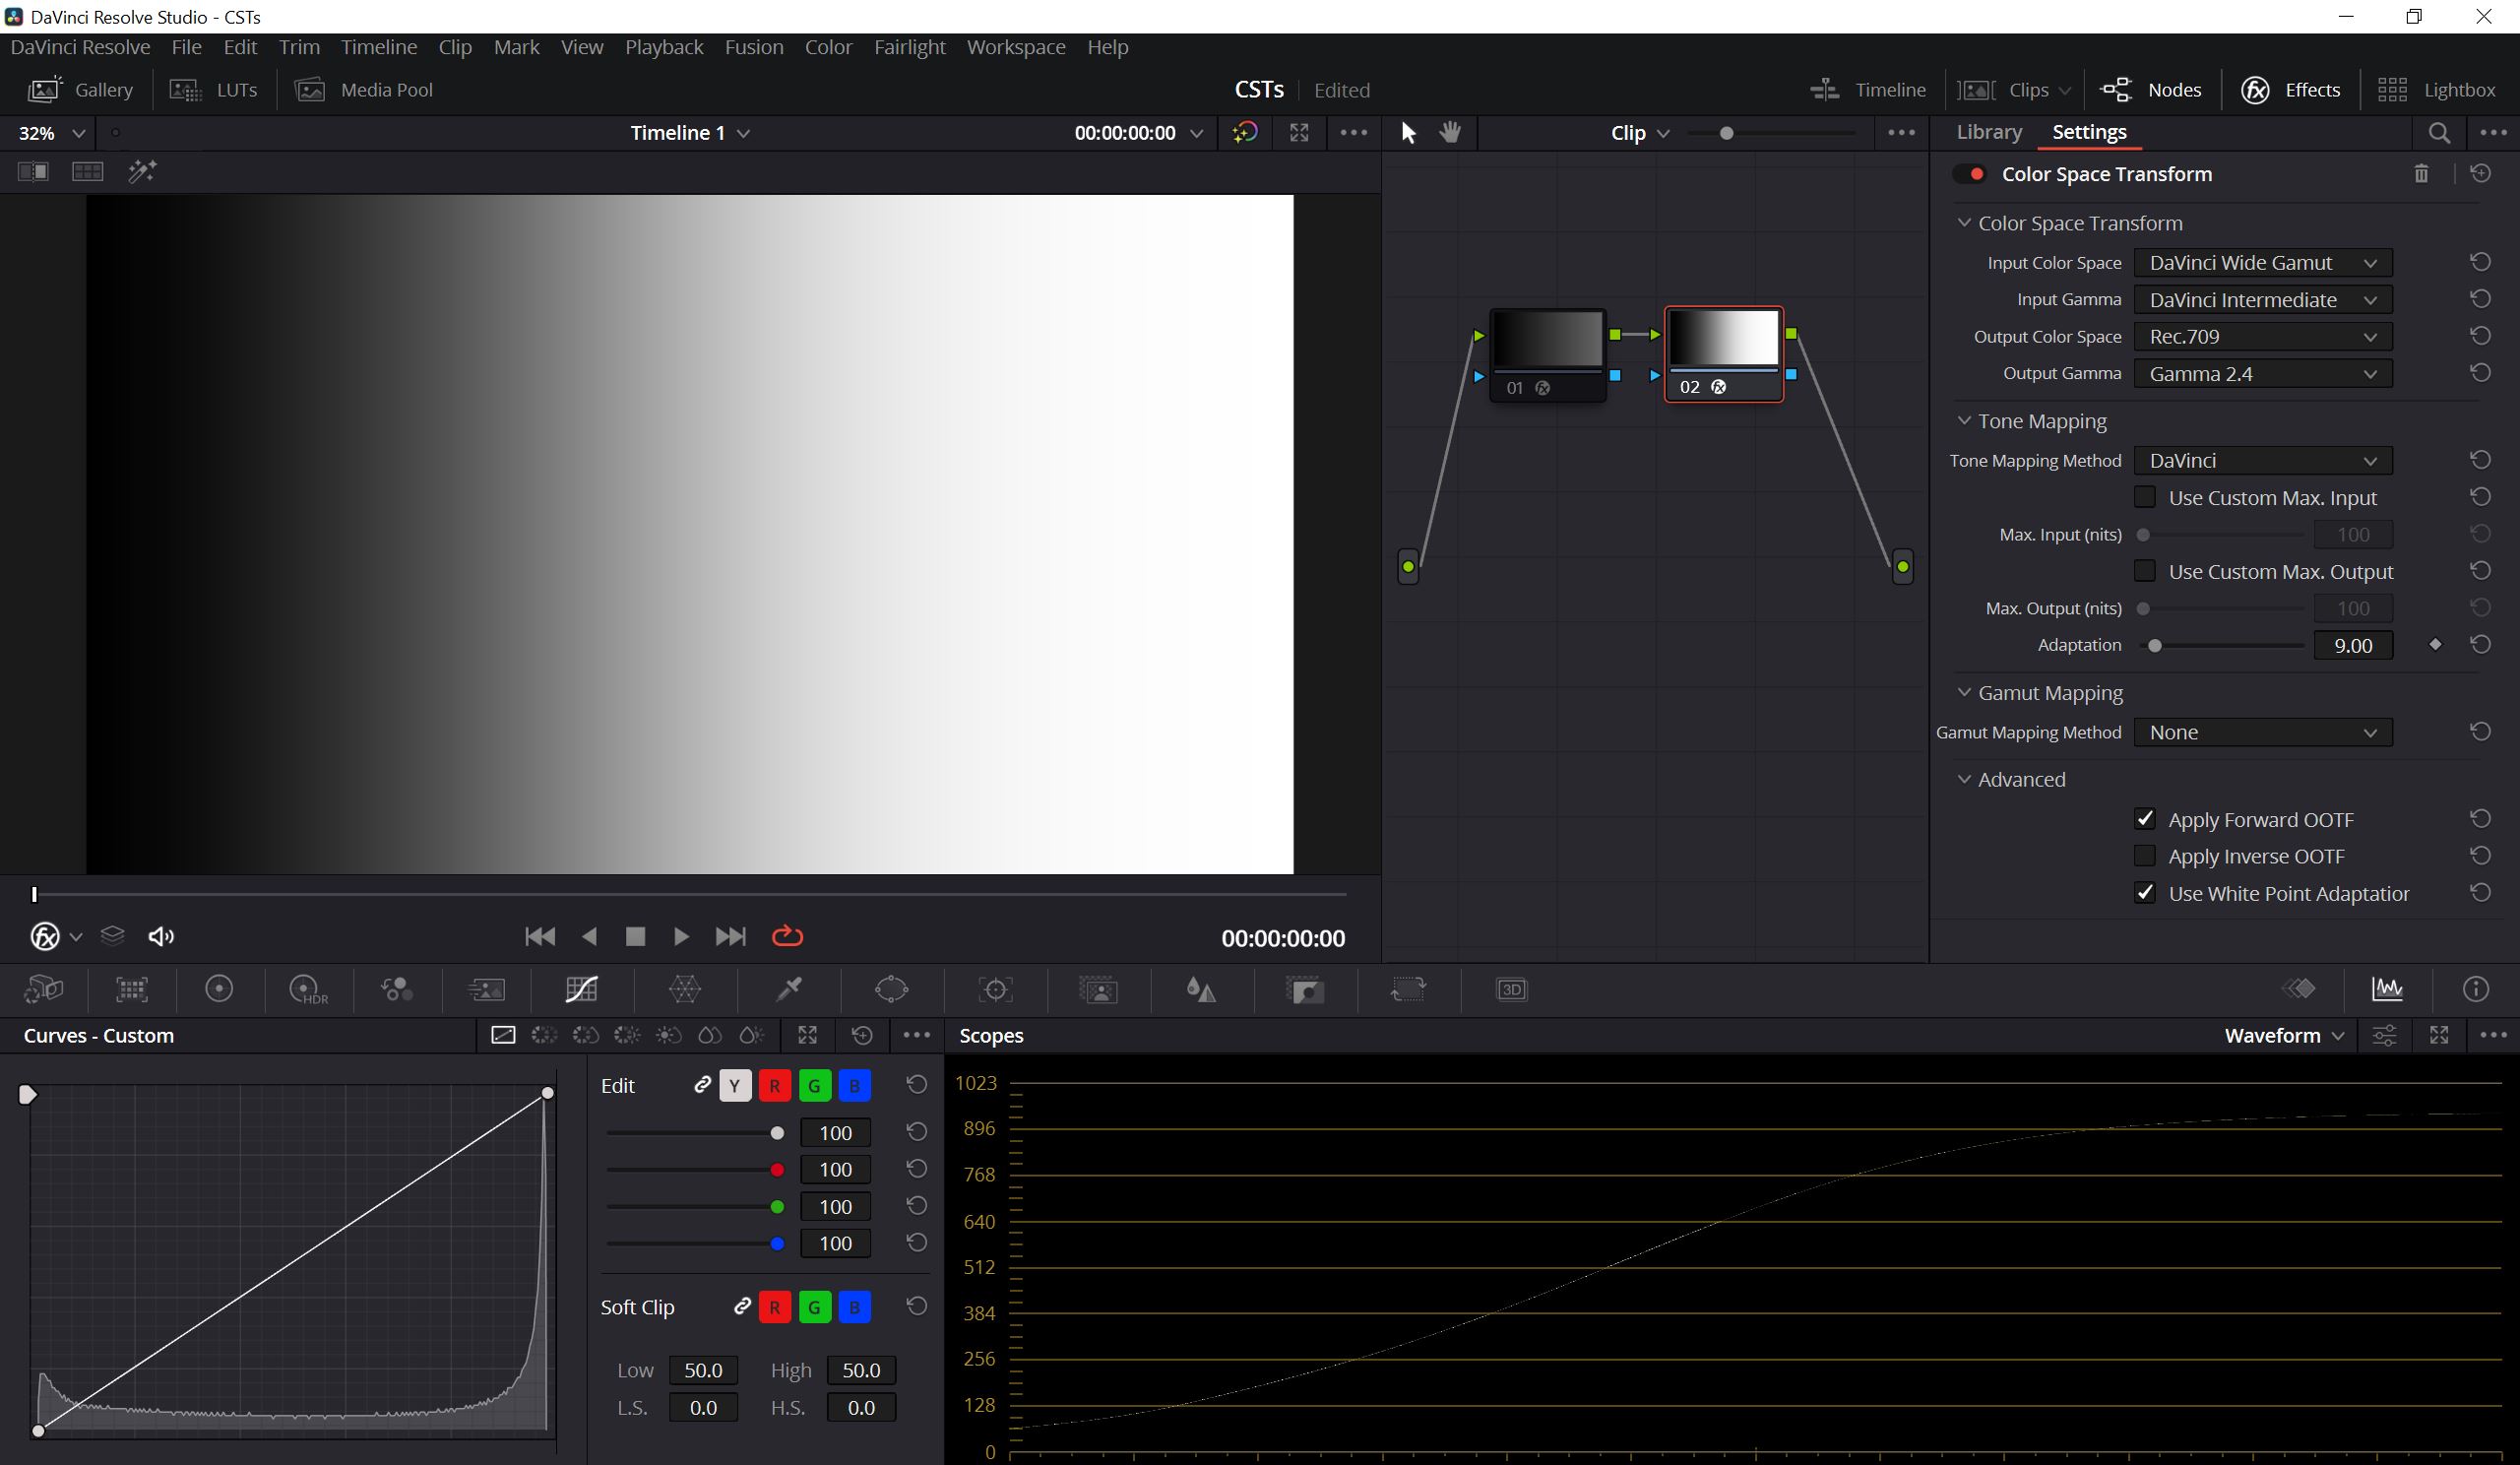This screenshot has width=2520, height=1465.
Task: Open the Workspace menu
Action: point(1016,47)
